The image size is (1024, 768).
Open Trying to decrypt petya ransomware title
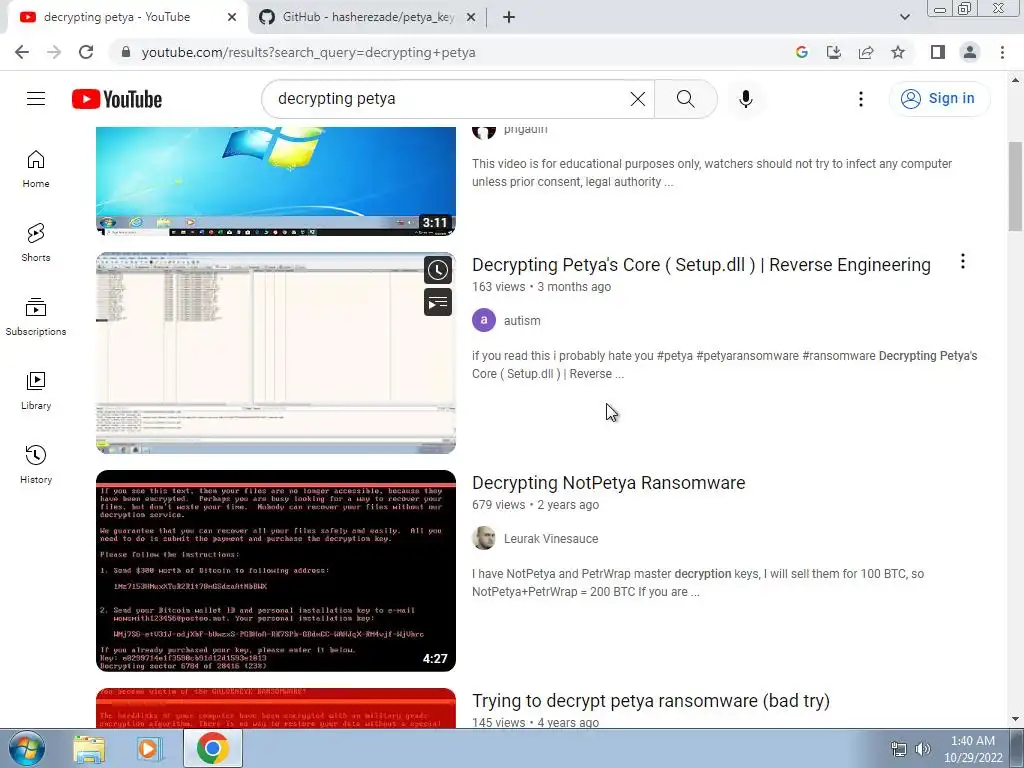[x=651, y=701]
